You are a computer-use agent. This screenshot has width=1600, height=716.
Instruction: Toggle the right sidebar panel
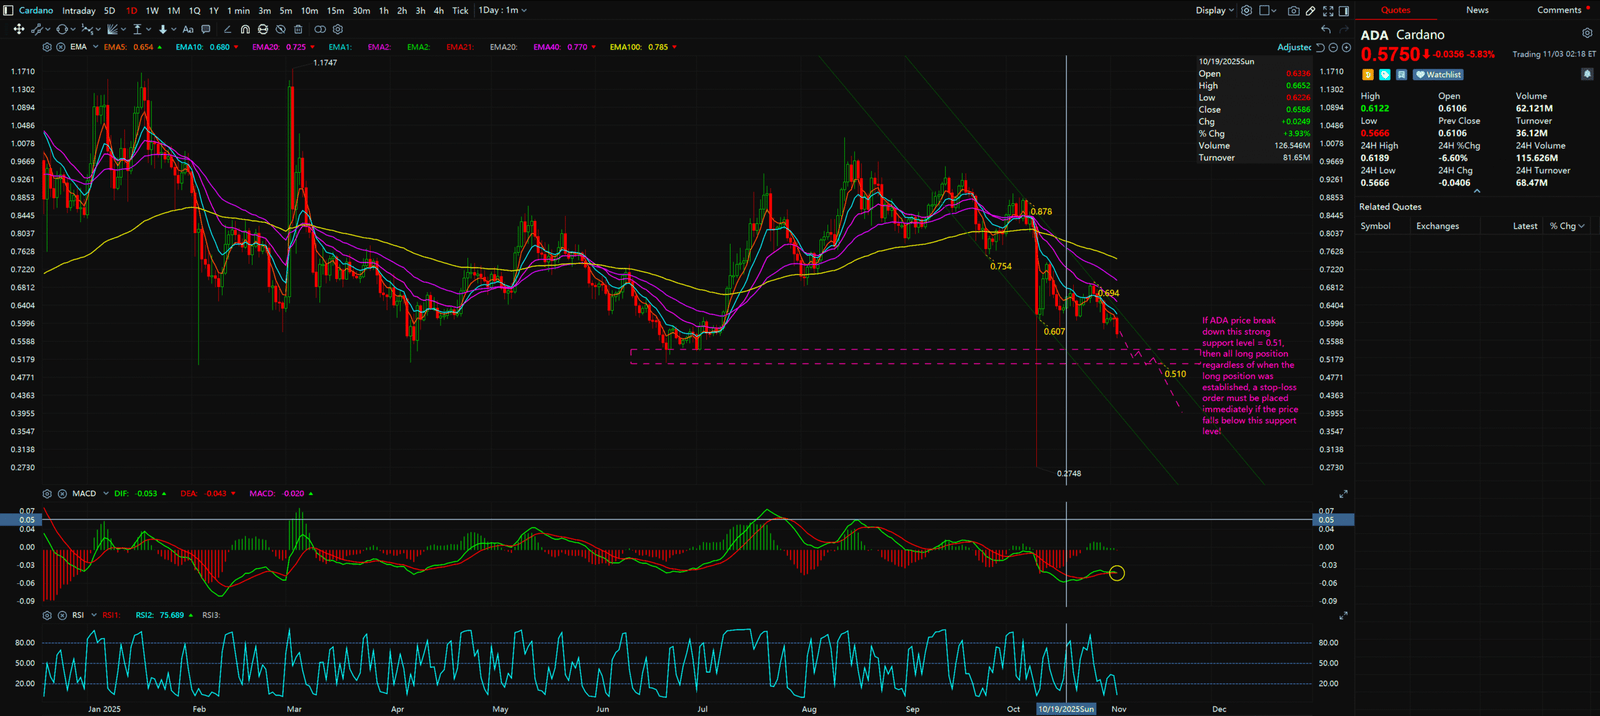click(x=1344, y=11)
